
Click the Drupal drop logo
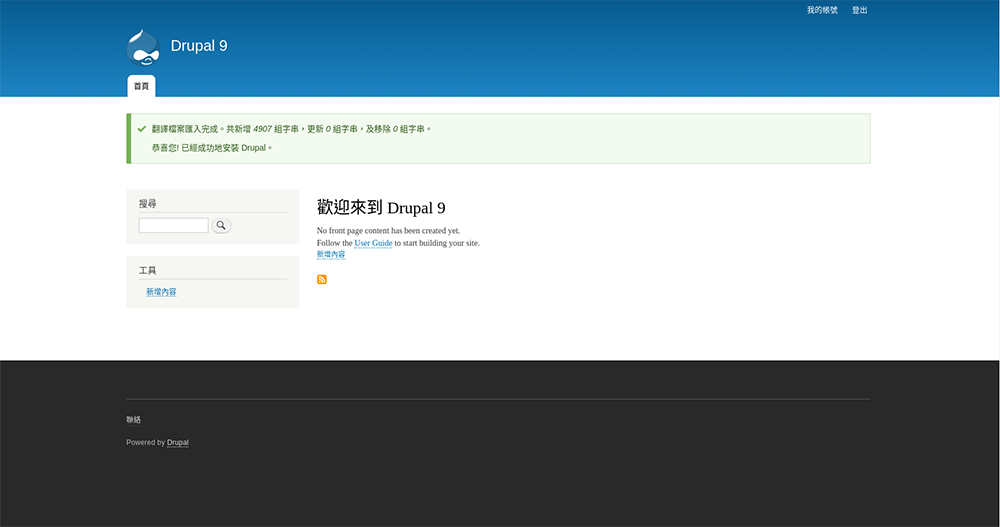(143, 47)
